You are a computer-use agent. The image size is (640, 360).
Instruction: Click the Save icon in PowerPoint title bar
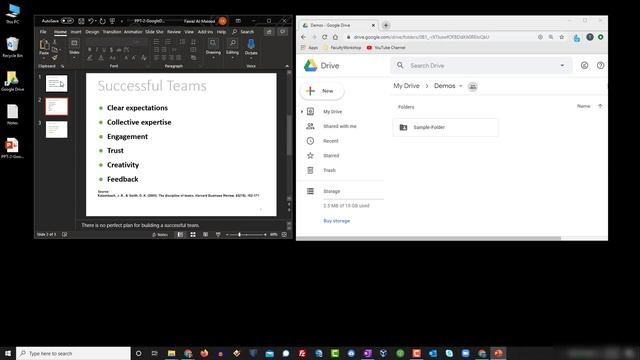[x=81, y=21]
